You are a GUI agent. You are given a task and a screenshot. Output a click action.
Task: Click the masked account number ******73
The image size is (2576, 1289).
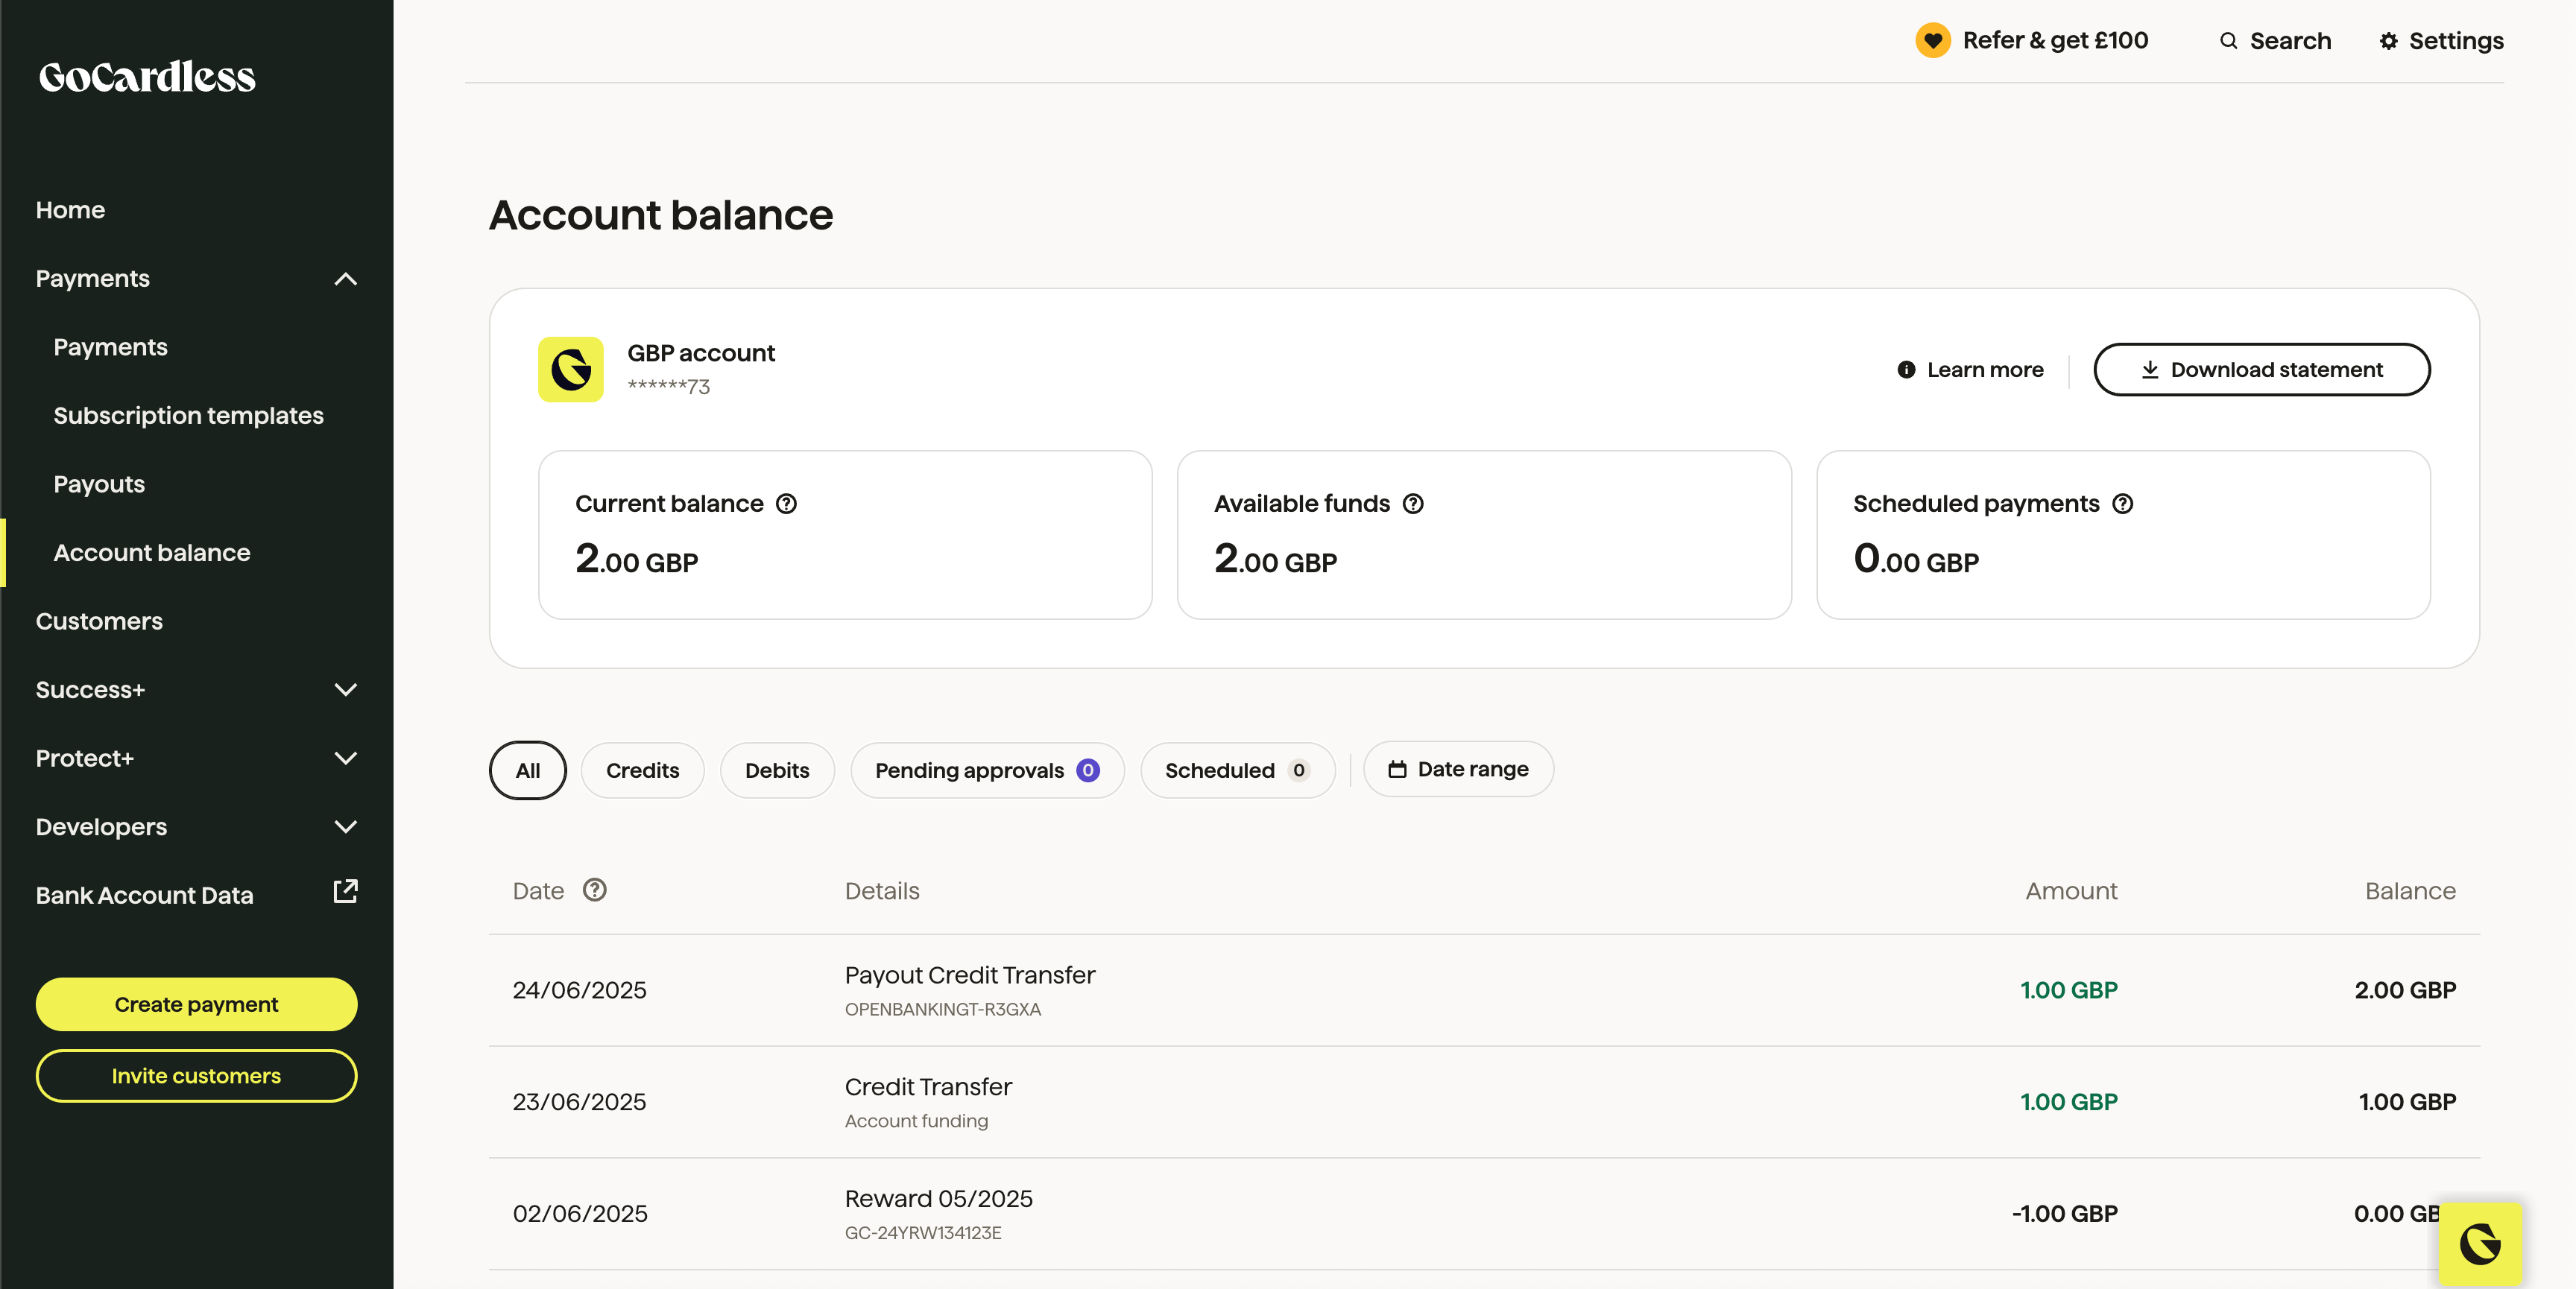[668, 387]
